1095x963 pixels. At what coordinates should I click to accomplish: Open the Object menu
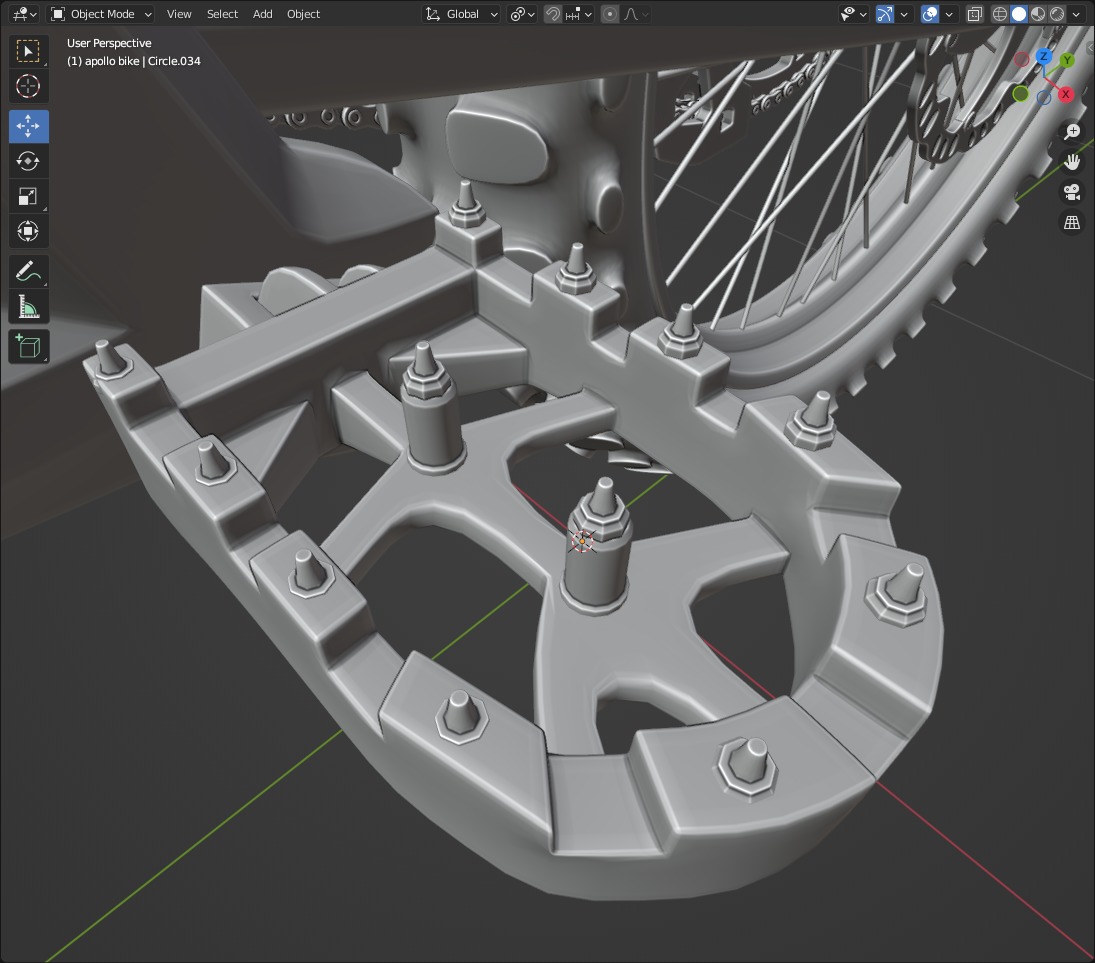coord(303,14)
